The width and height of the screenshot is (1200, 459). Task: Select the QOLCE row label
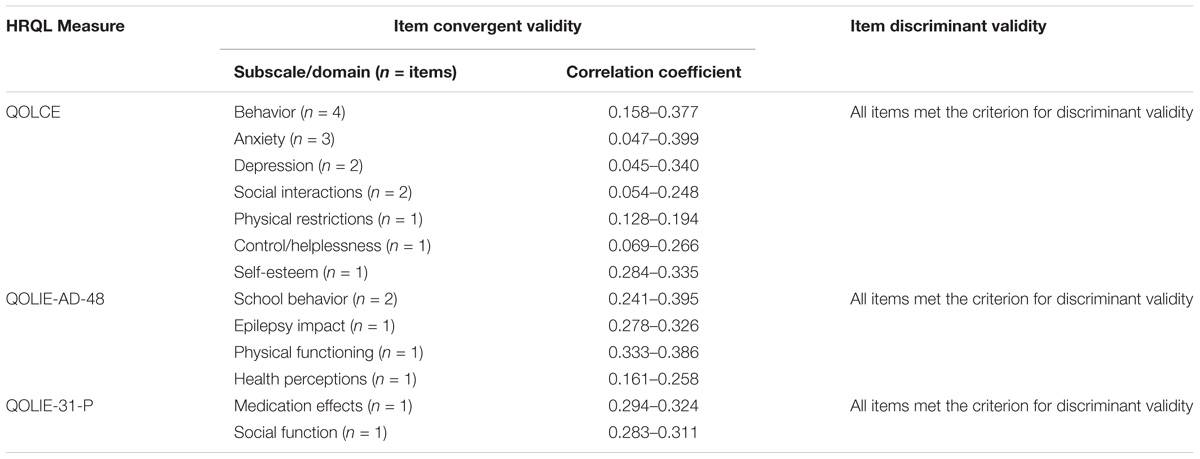click(x=35, y=111)
